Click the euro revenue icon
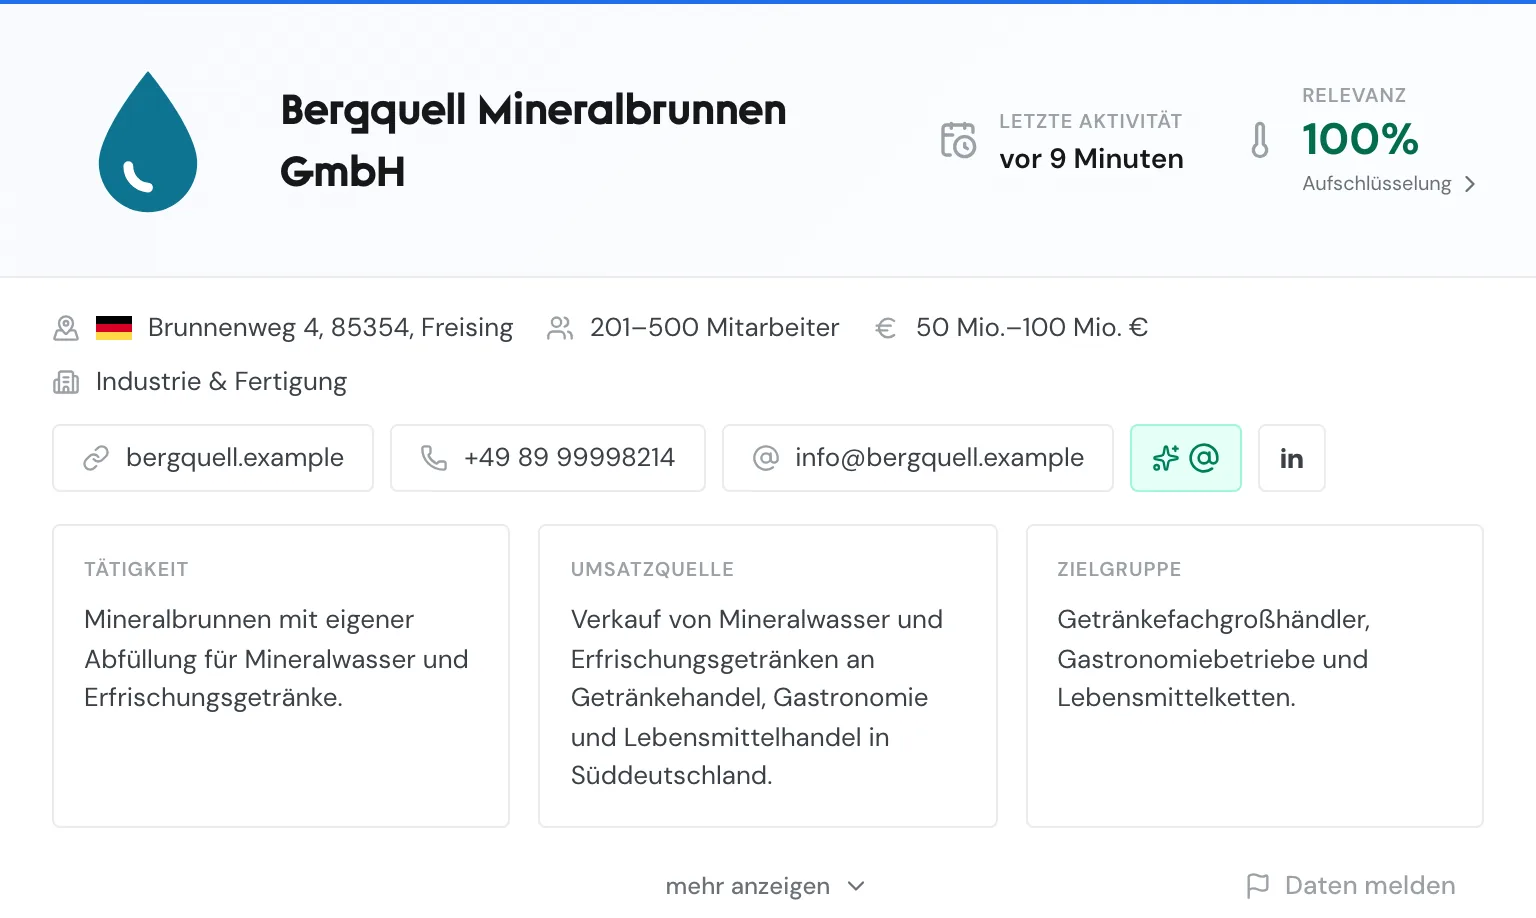The image size is (1536, 918). (885, 328)
